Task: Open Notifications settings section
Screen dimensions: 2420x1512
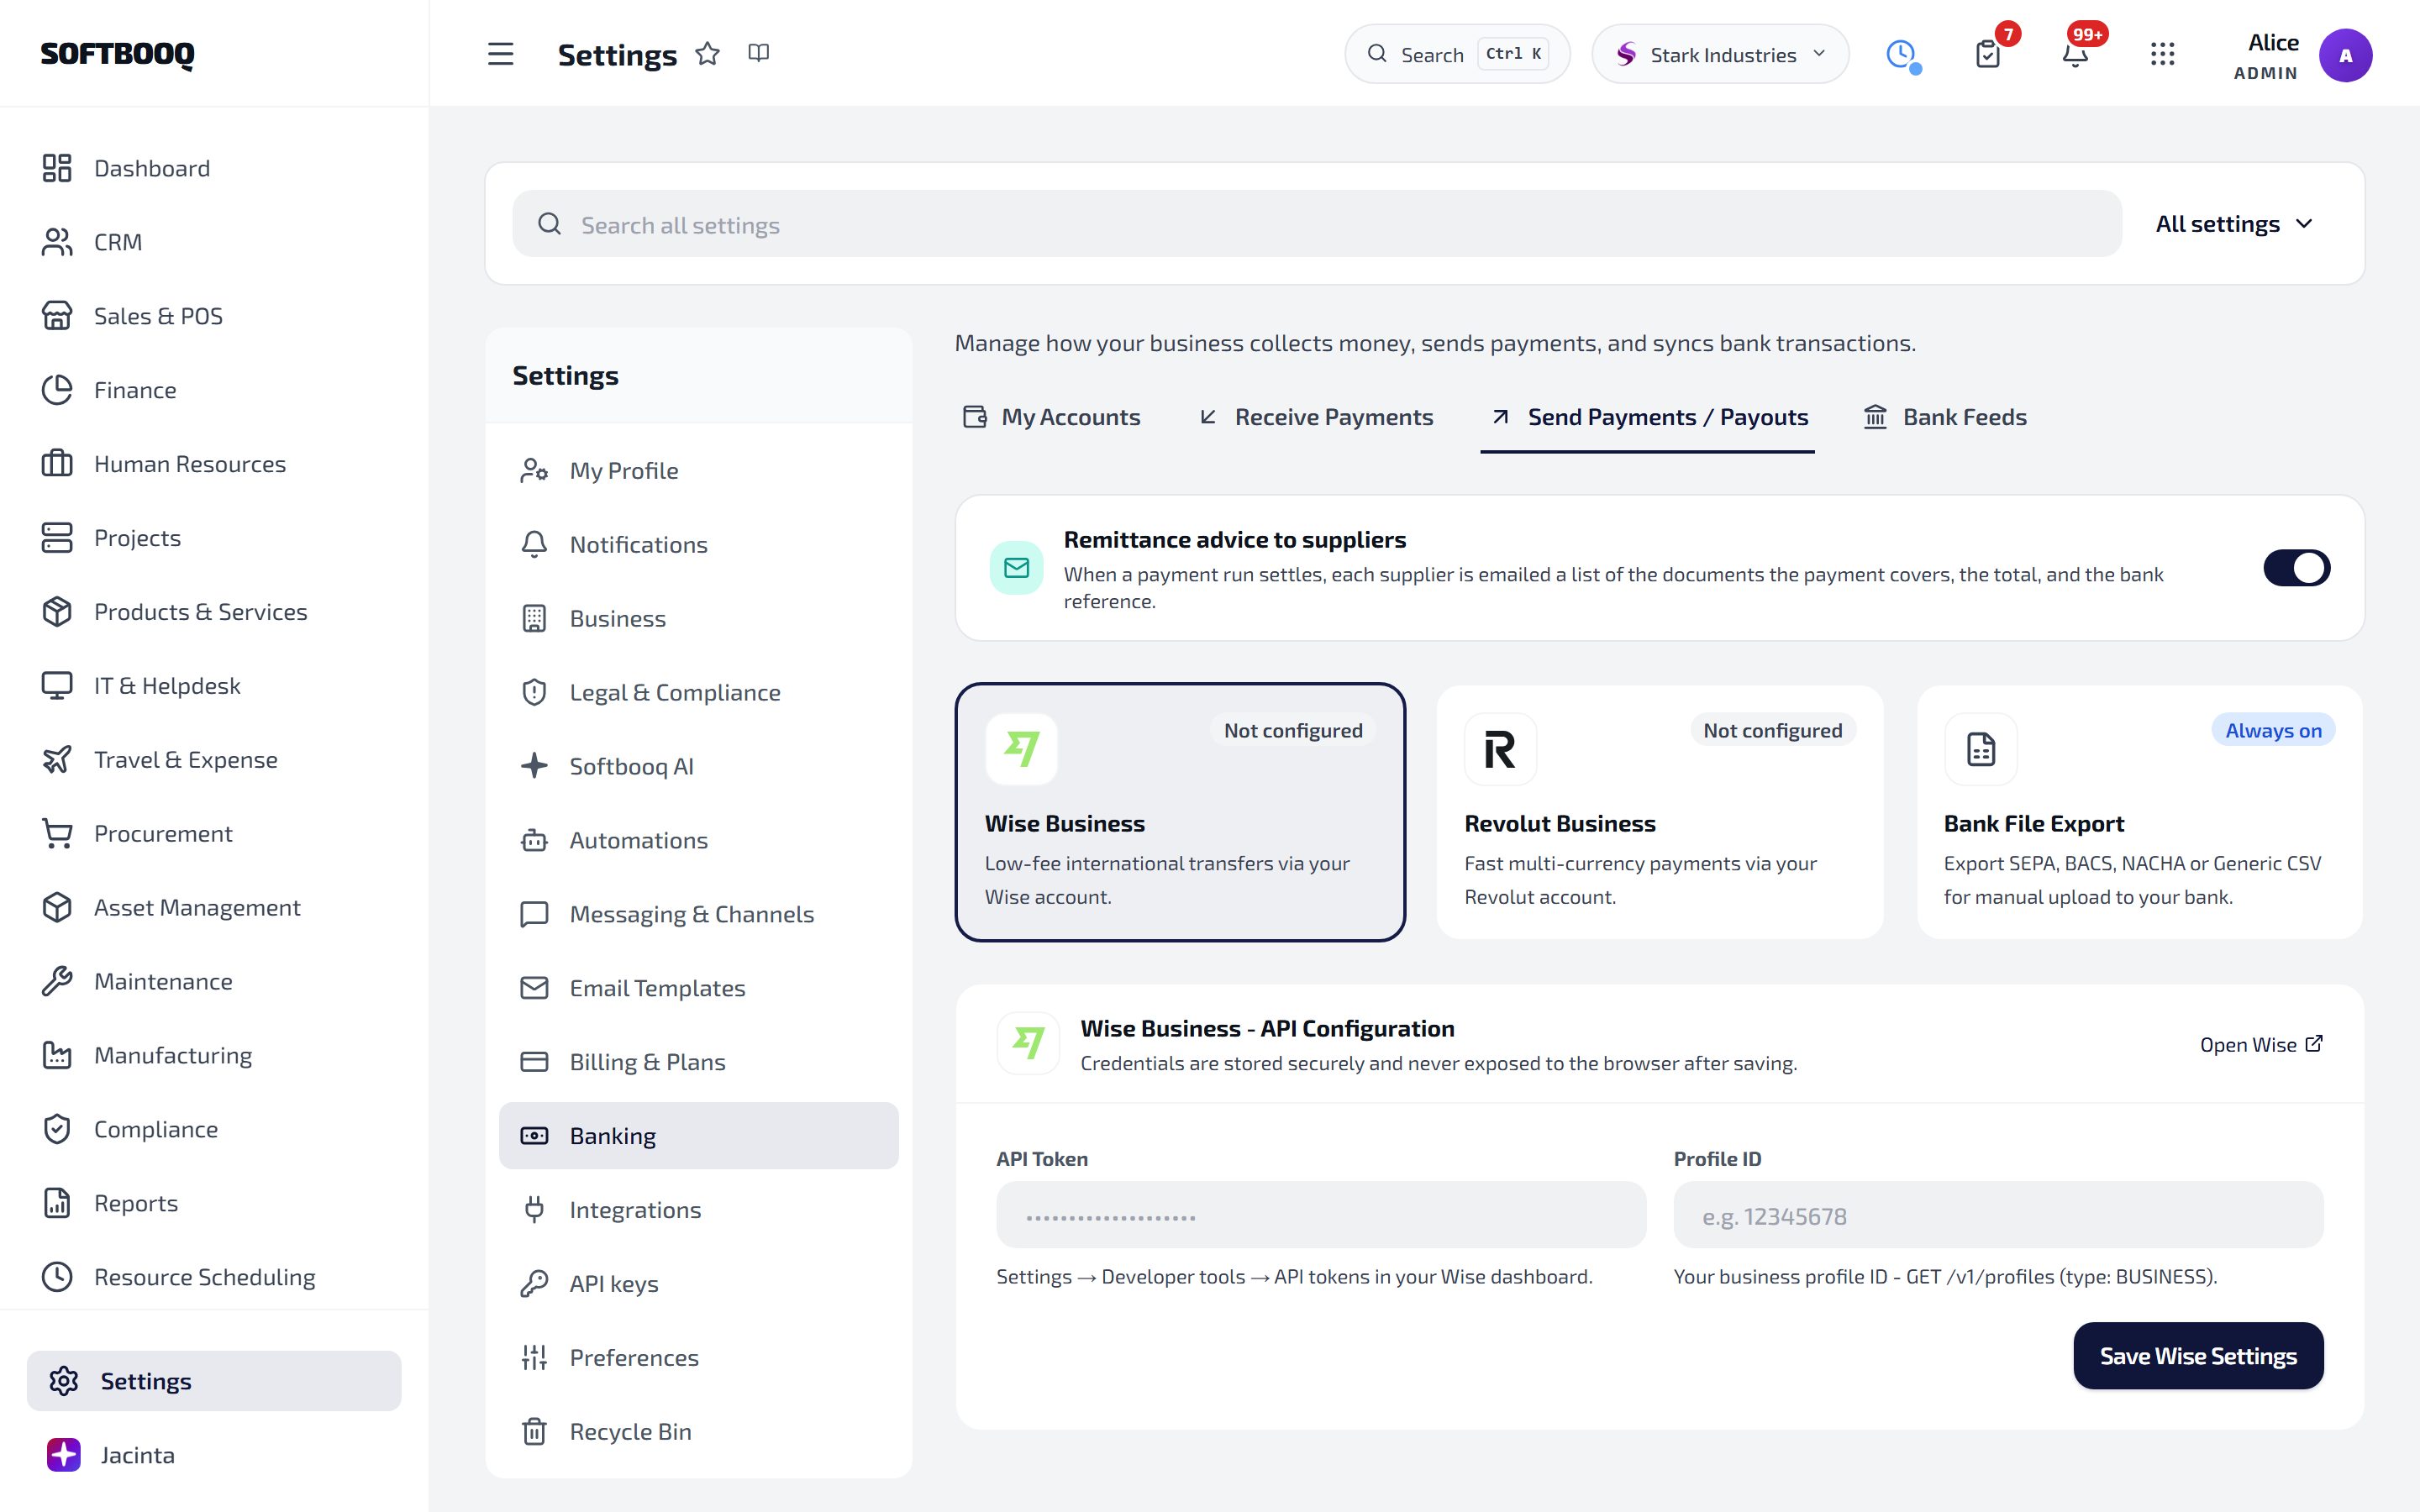Action: tap(699, 545)
